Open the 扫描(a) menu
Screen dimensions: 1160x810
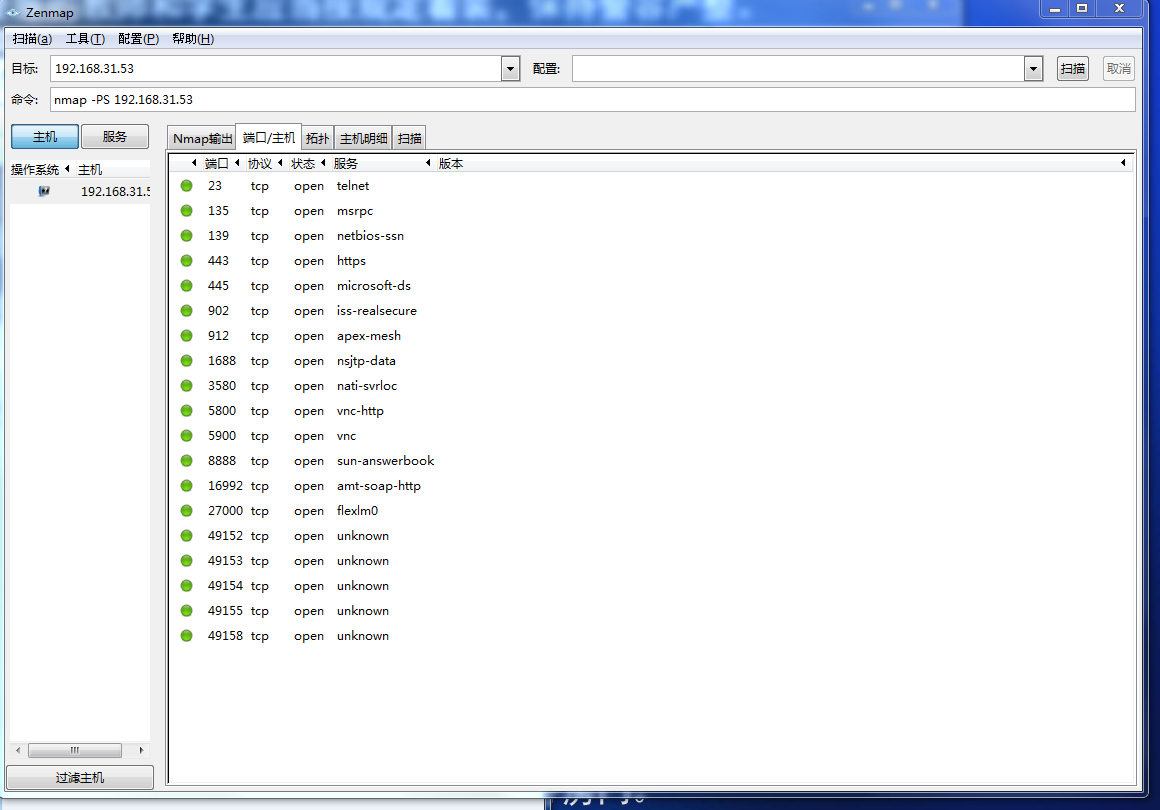click(33, 38)
